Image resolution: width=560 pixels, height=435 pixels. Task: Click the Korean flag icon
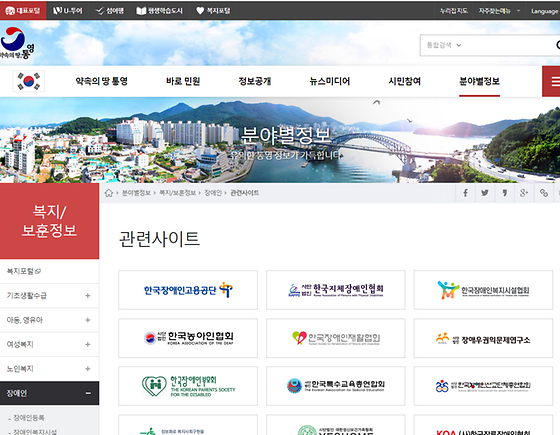(x=29, y=81)
